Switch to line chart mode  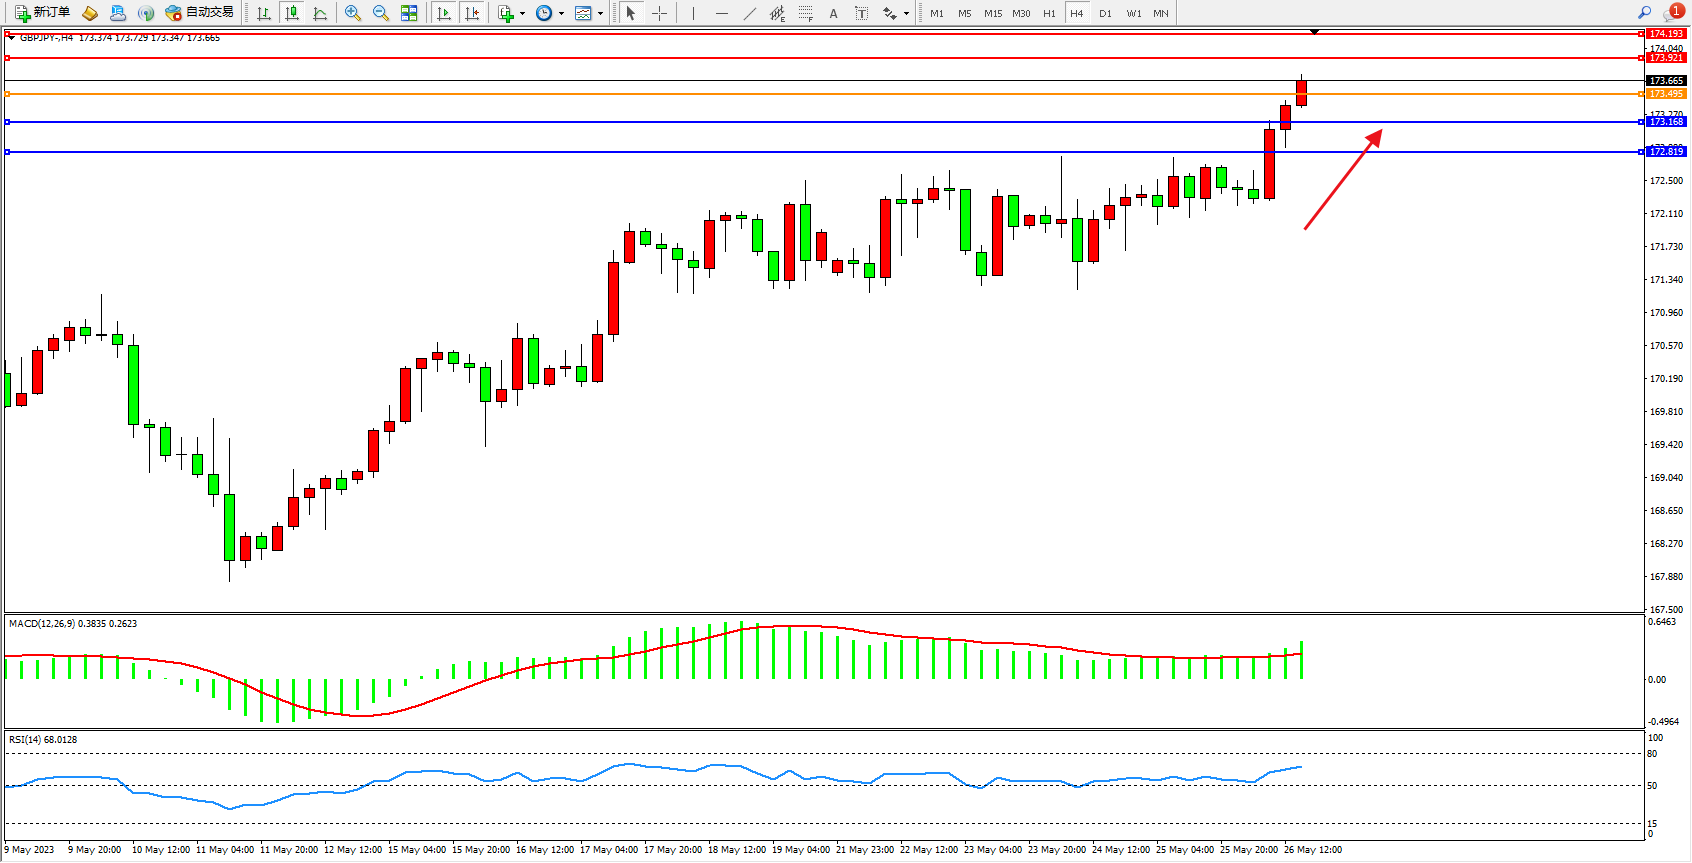(x=320, y=13)
